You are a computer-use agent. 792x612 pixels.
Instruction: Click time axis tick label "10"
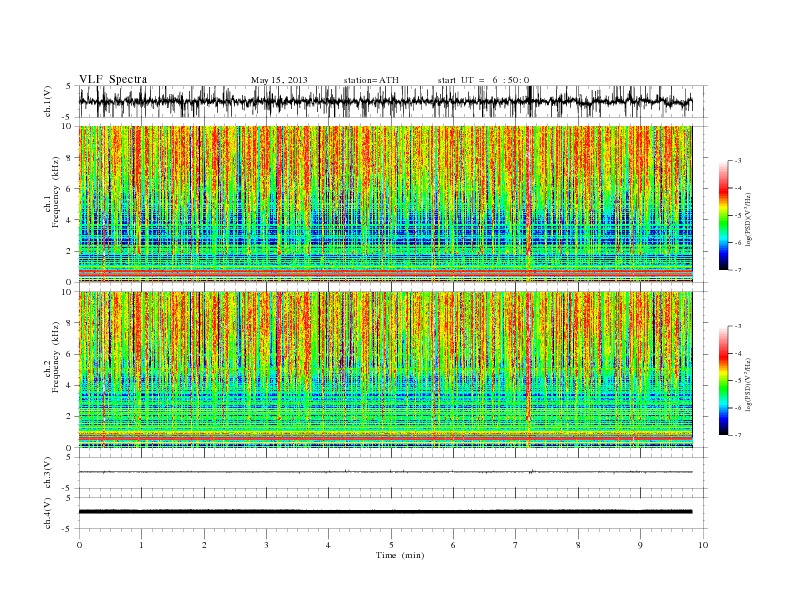[x=704, y=545]
